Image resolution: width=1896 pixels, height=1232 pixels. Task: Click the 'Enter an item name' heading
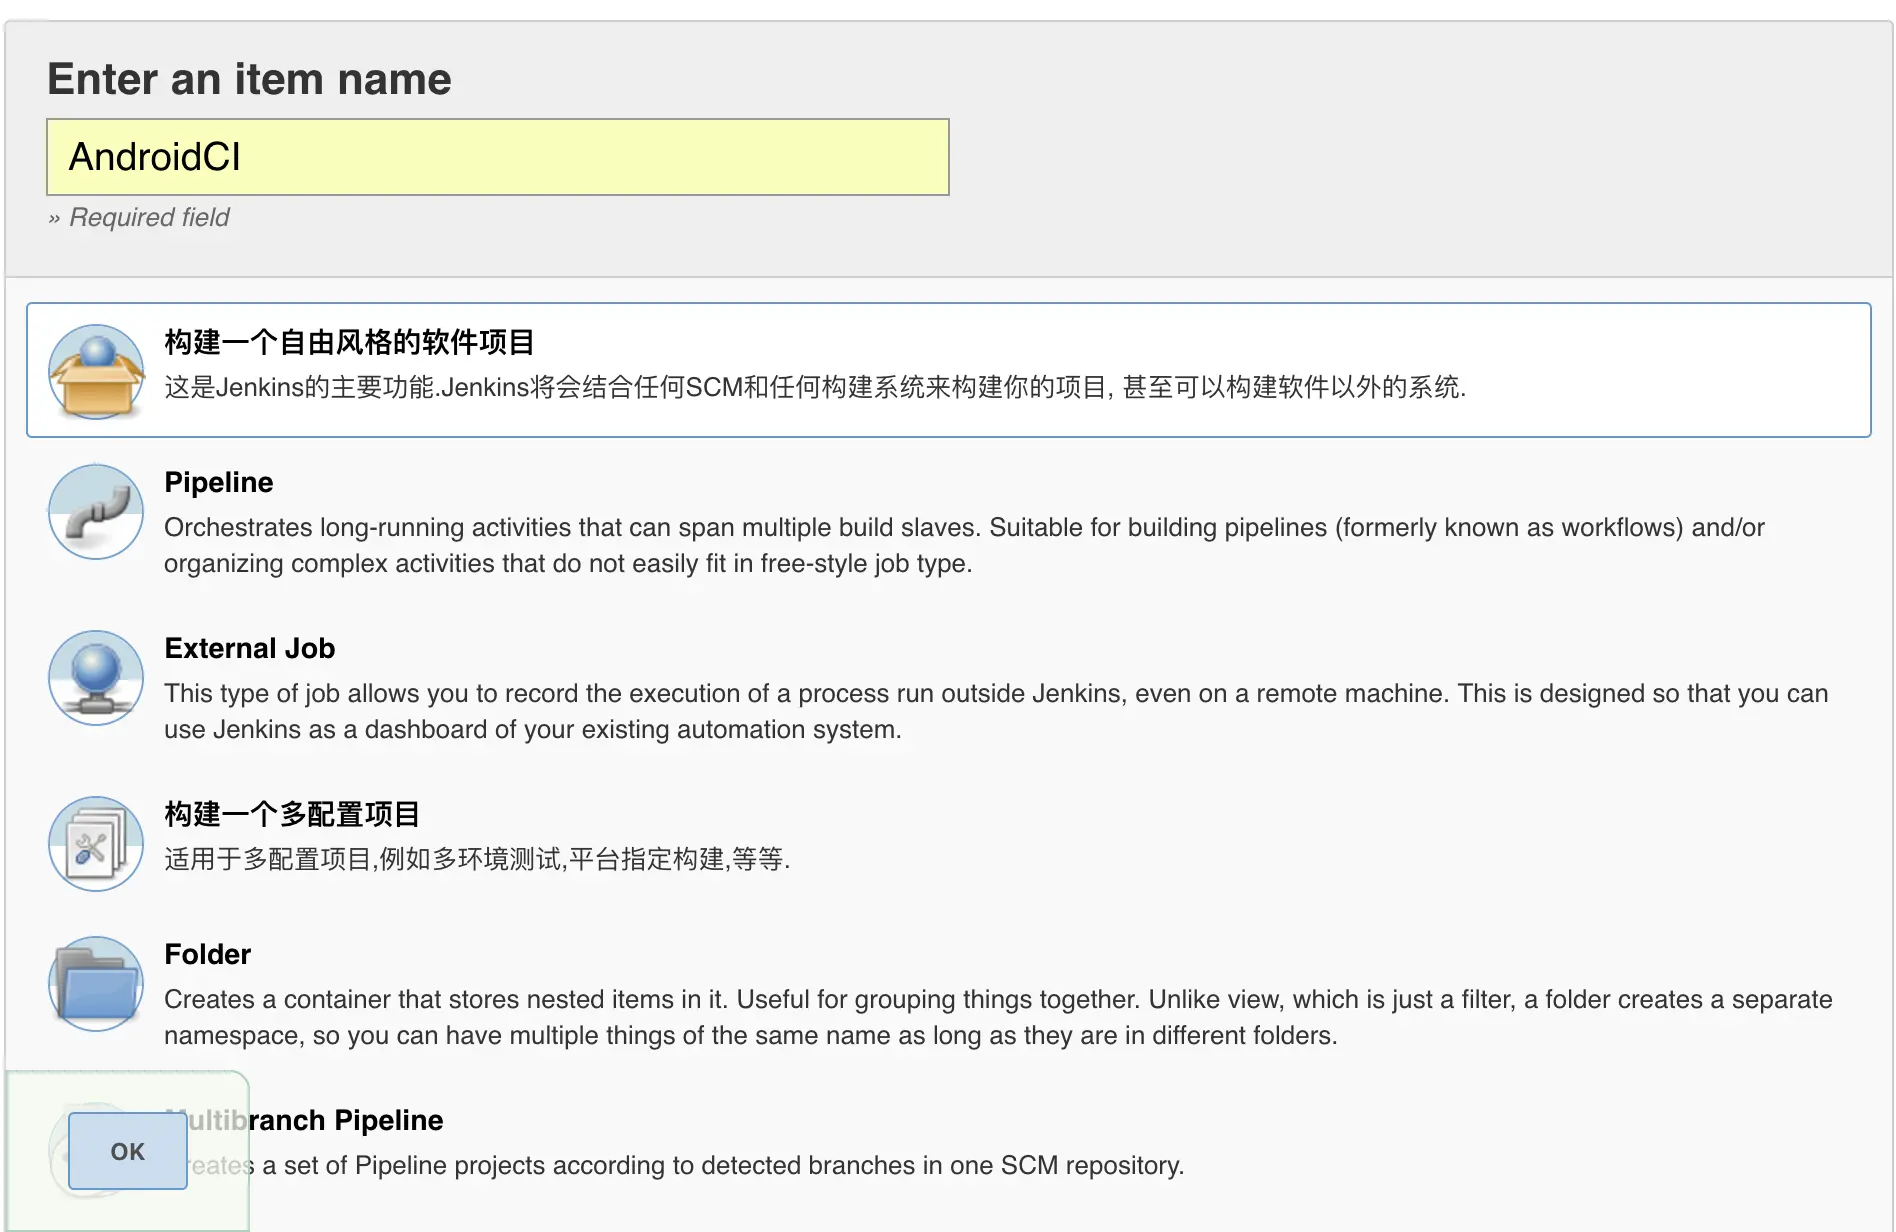click(x=249, y=79)
